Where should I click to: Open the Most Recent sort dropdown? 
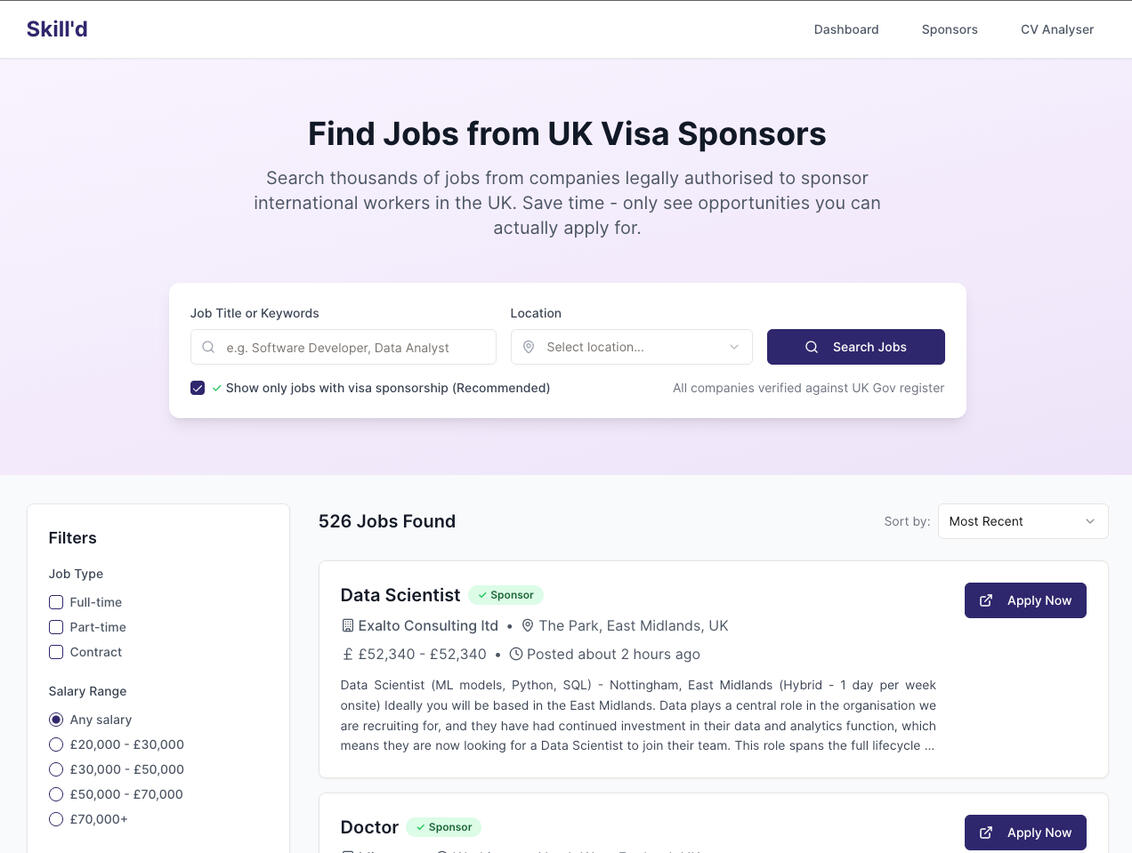pos(1022,521)
